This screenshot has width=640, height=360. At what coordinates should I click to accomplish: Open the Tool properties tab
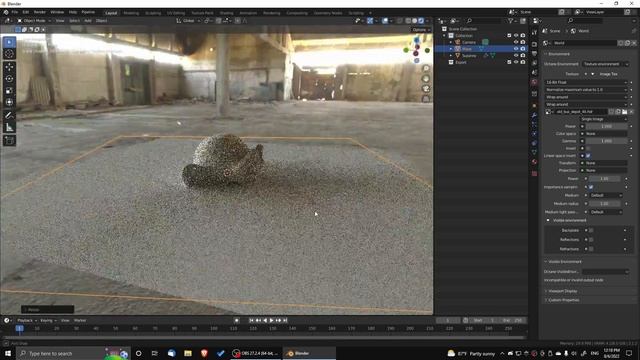click(534, 32)
